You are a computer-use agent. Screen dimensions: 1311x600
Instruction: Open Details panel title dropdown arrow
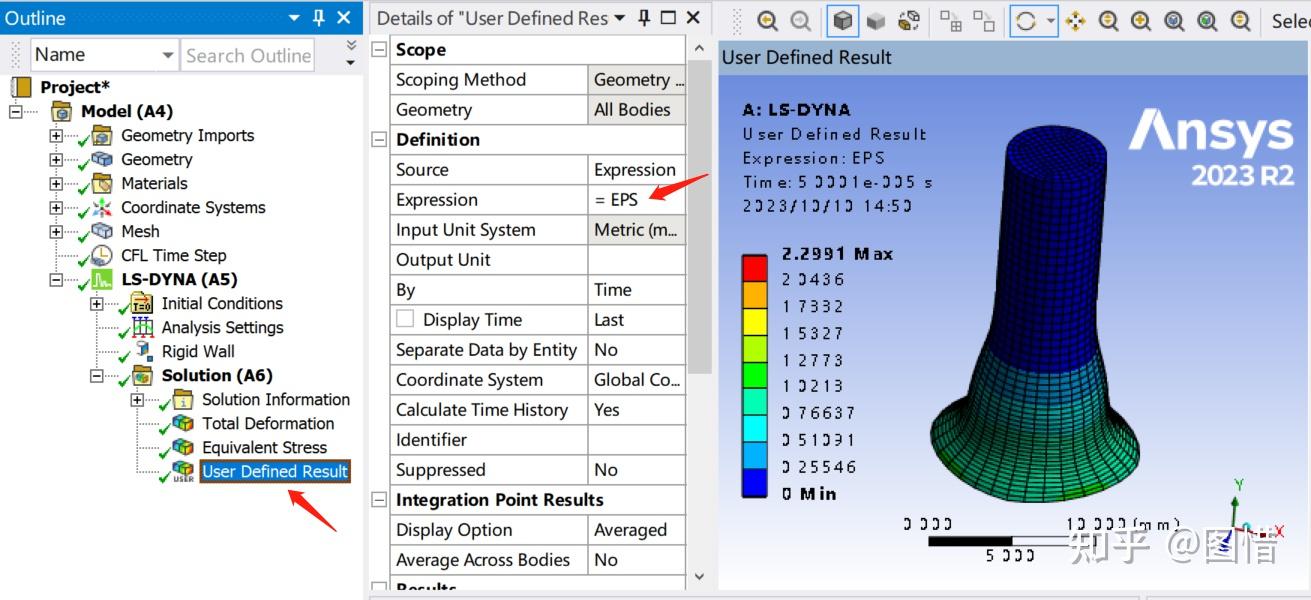tap(620, 18)
